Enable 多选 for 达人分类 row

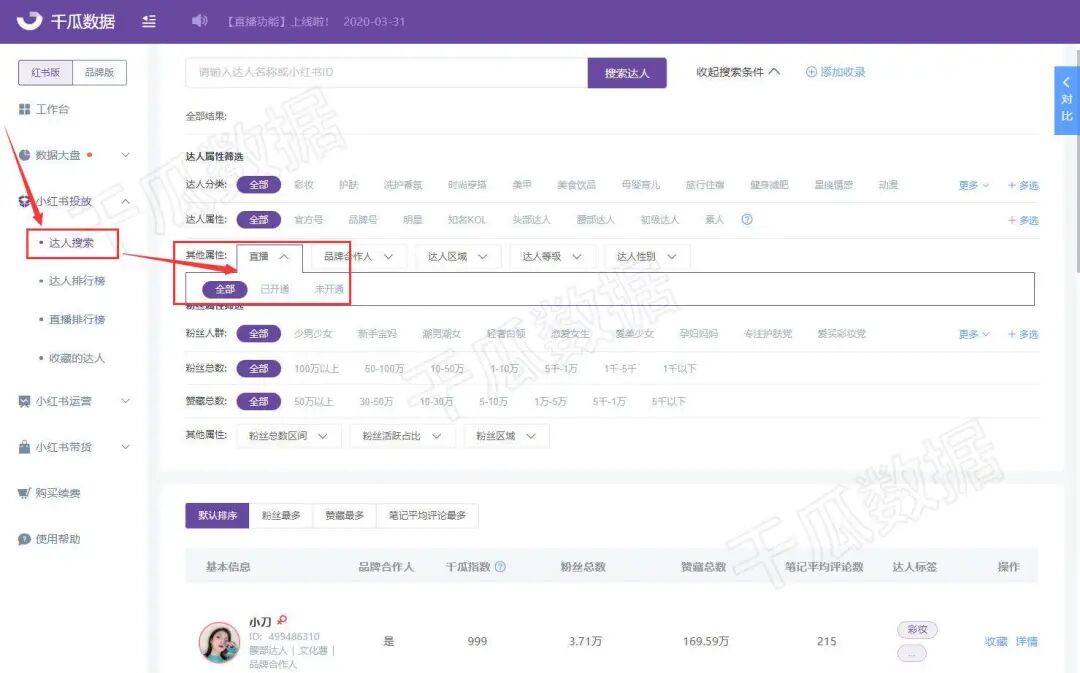click(x=1023, y=185)
